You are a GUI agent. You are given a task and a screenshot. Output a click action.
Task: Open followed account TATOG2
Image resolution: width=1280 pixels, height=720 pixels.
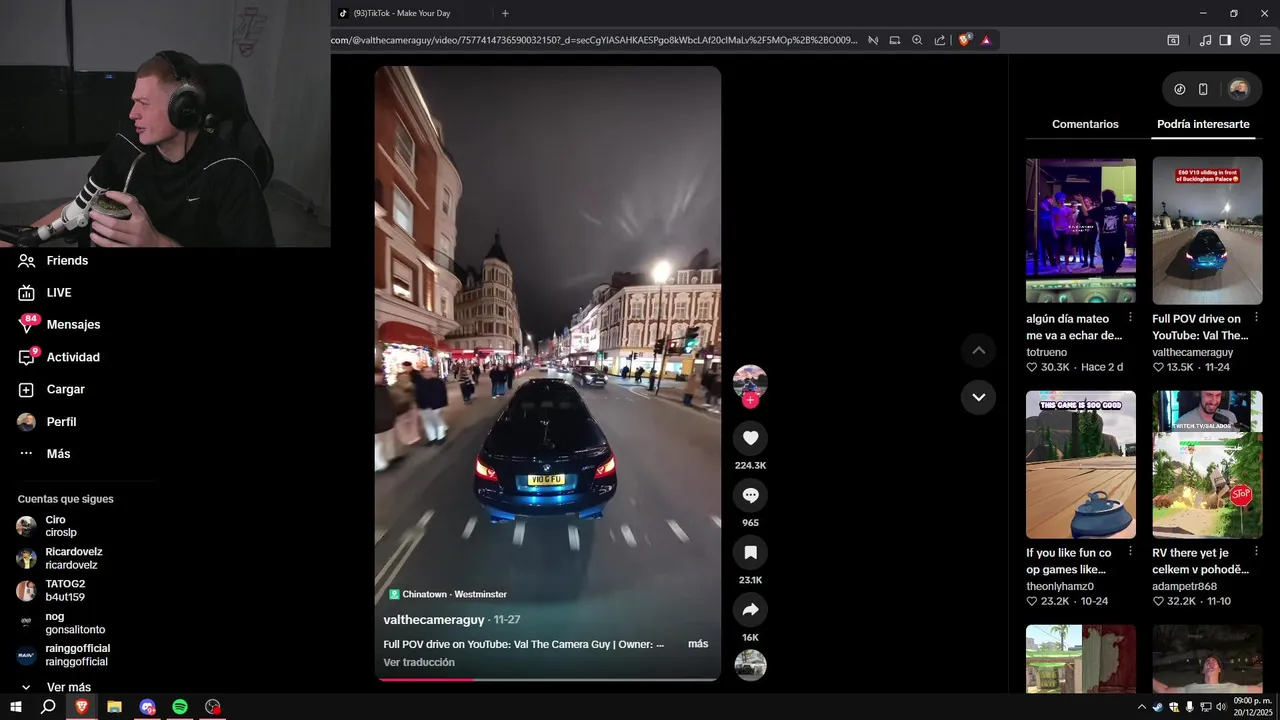point(51,590)
